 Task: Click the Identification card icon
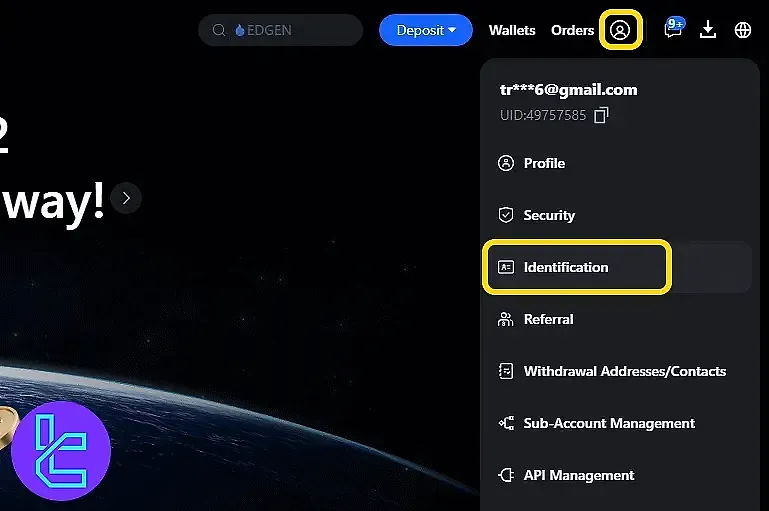(x=506, y=267)
